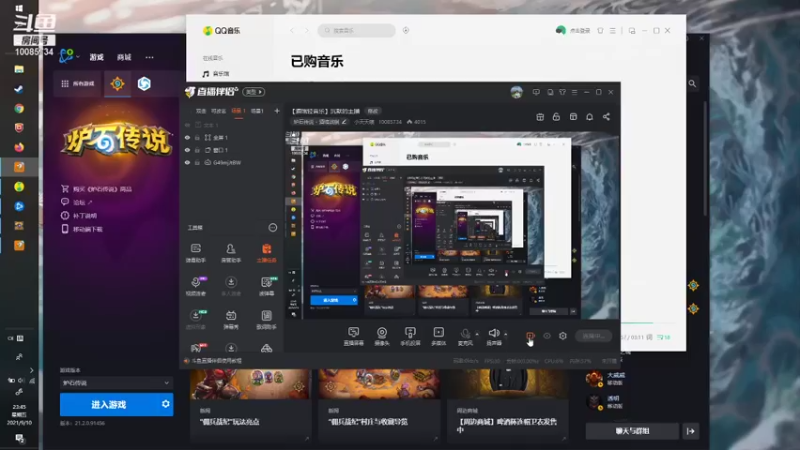Open Firefox from the vertical taskbar
800x450 pixels.
[x=19, y=147]
